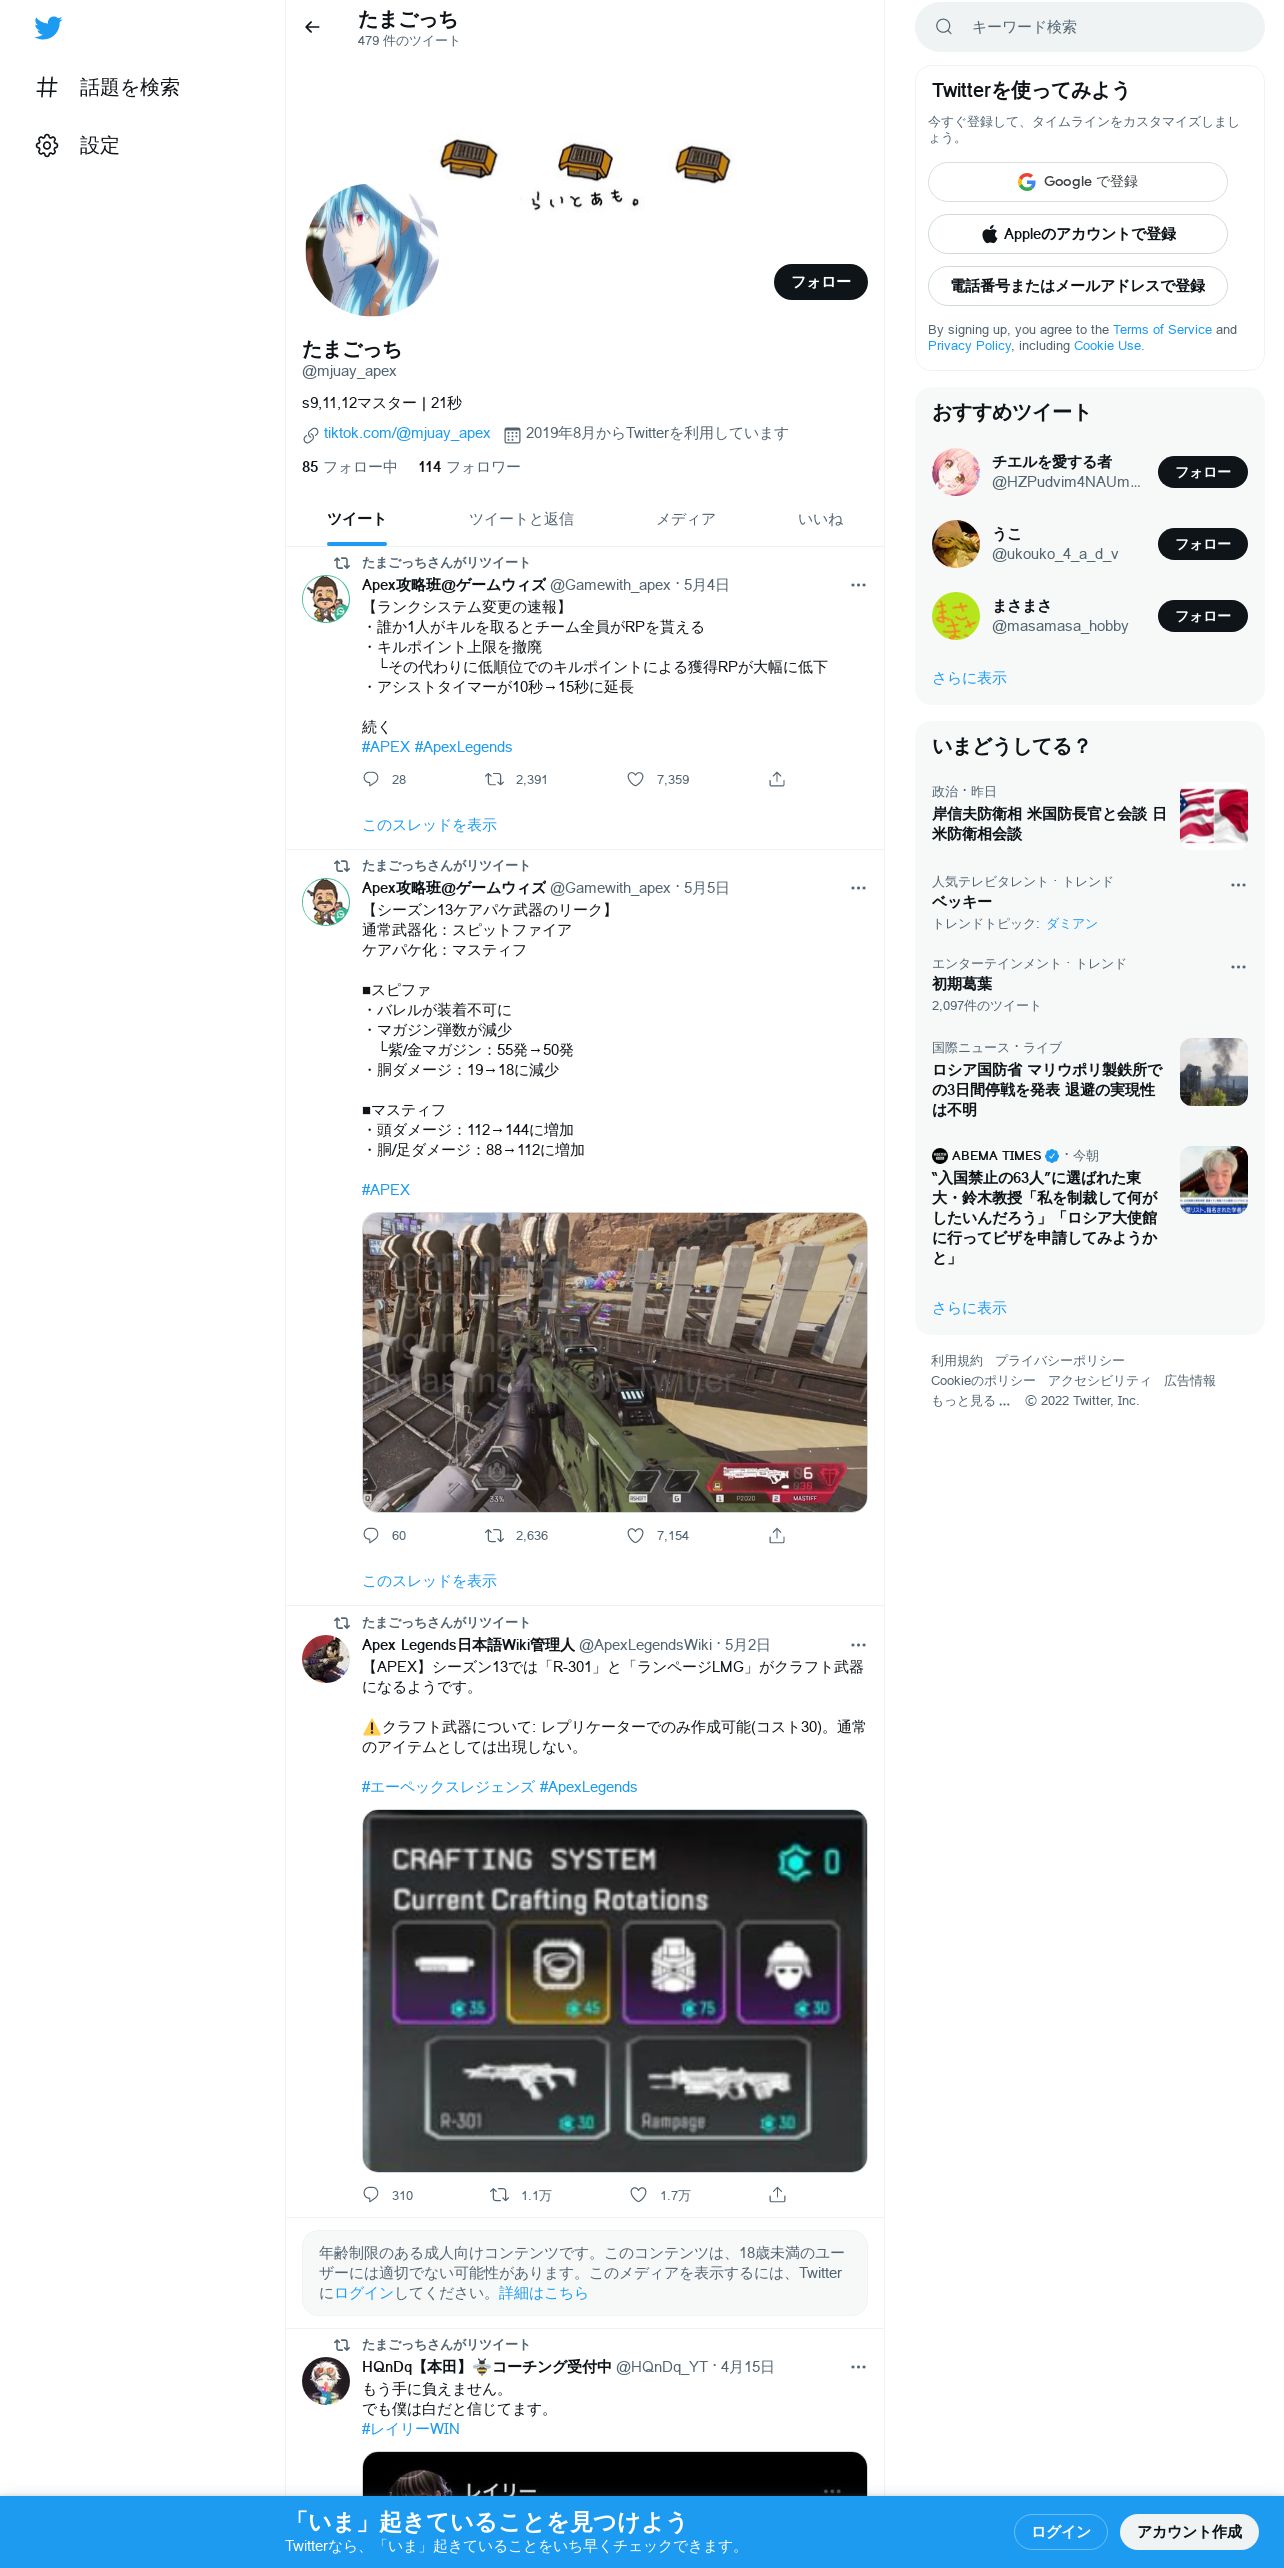Open more options for ベッキー trend
The height and width of the screenshot is (2568, 1284).
click(1238, 885)
